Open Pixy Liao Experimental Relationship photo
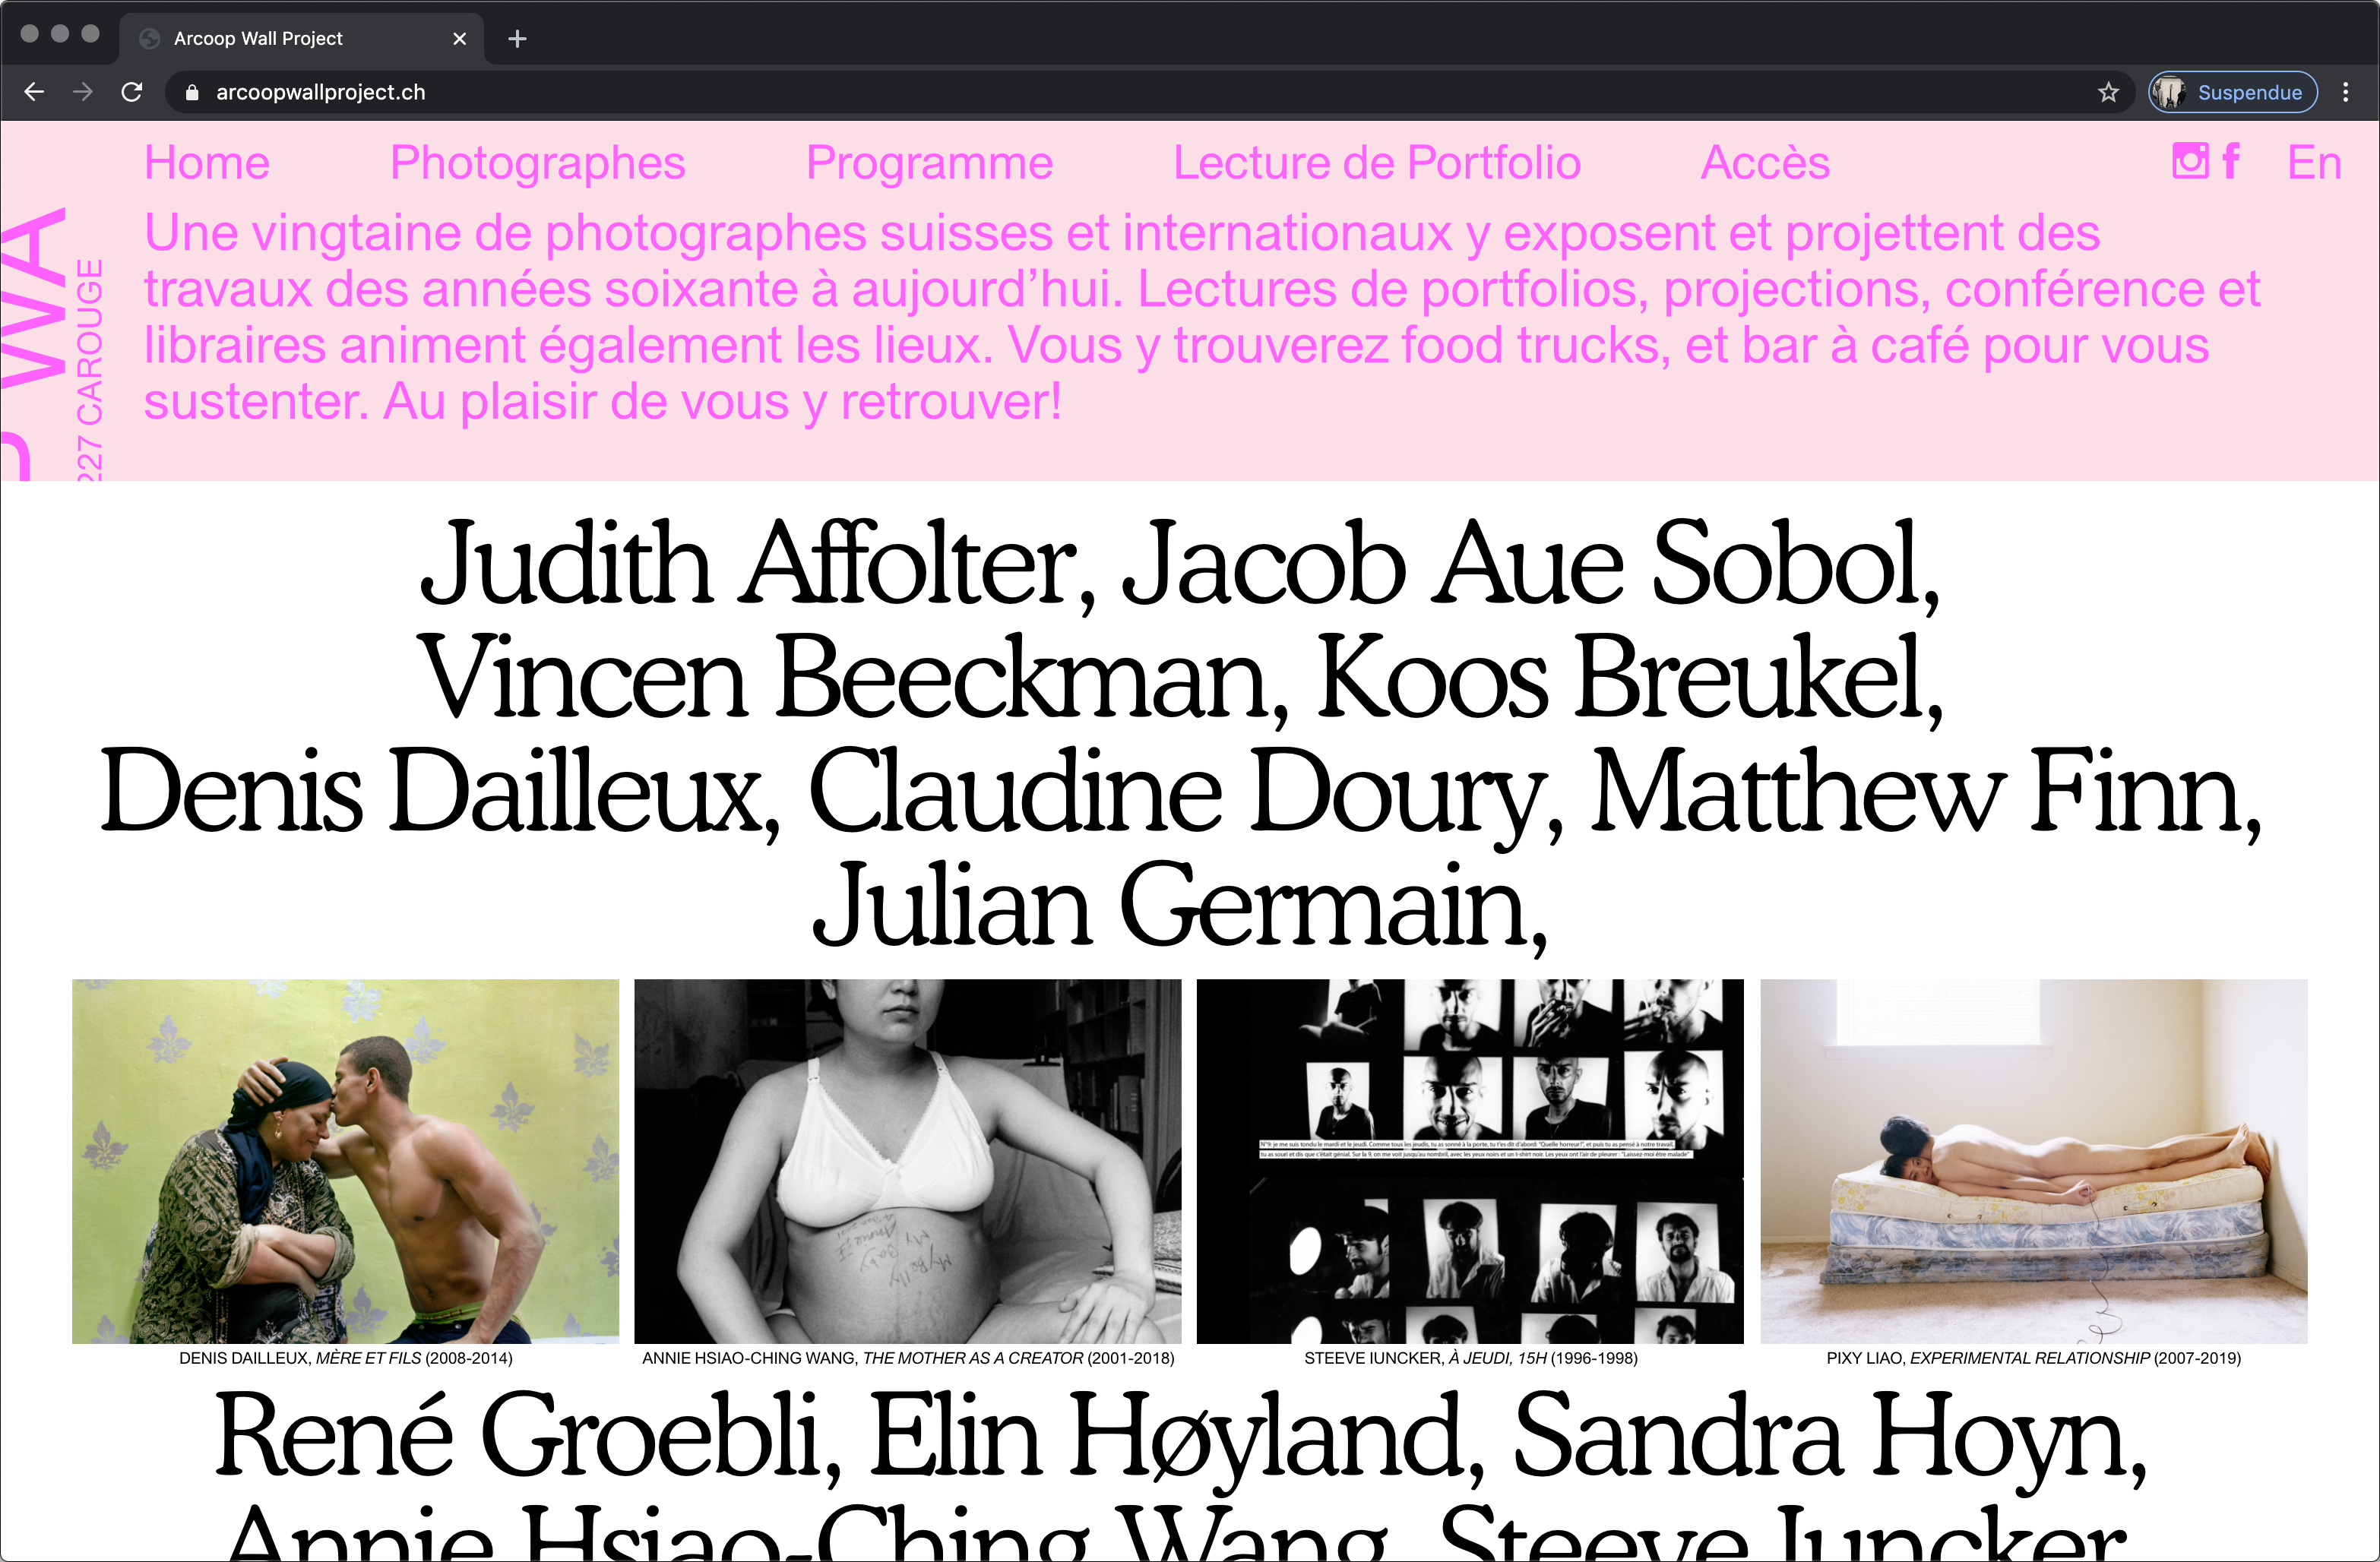 tap(2033, 1161)
